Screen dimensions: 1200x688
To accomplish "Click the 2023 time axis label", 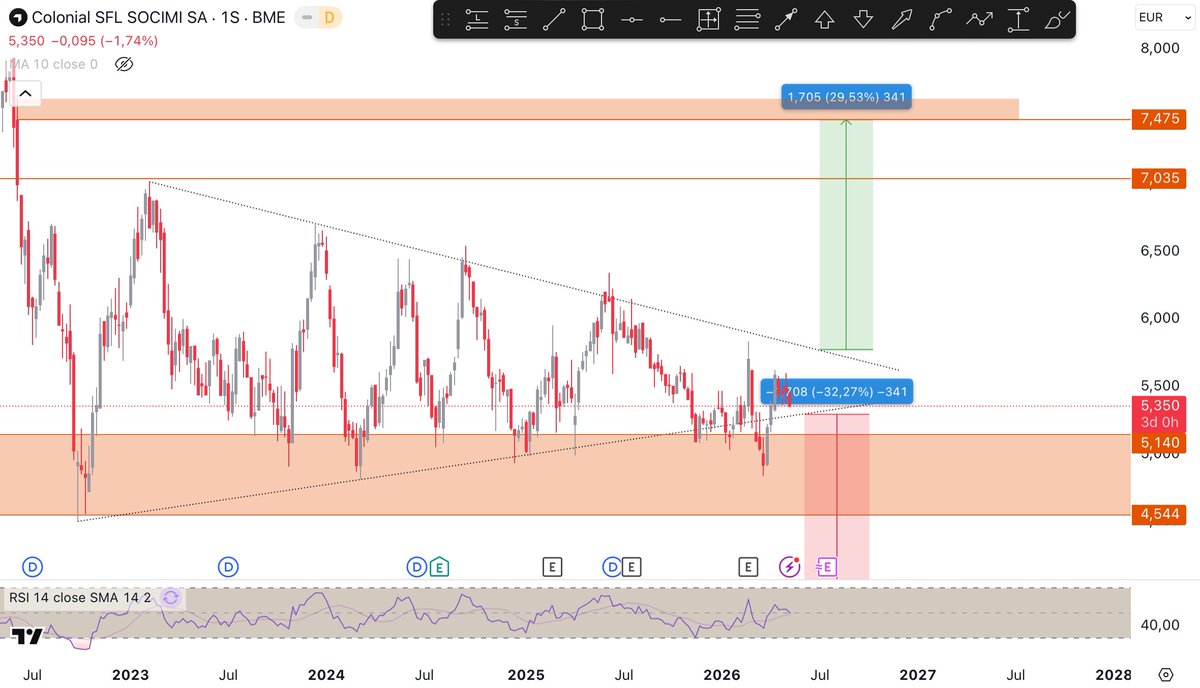I will coord(130,675).
